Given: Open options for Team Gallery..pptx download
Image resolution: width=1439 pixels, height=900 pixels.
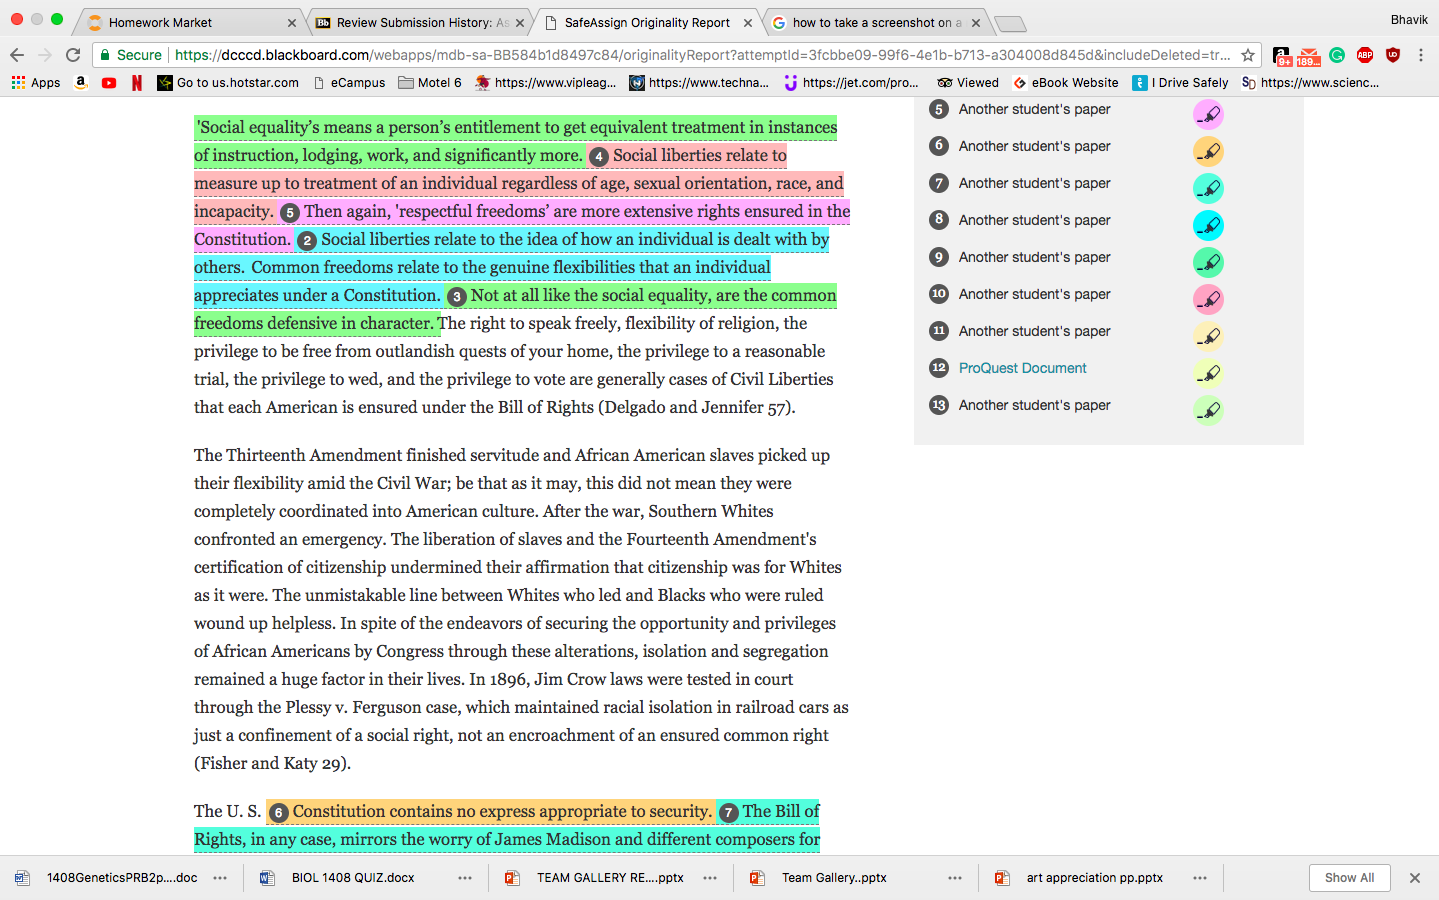Looking at the screenshot, I should click(955, 878).
